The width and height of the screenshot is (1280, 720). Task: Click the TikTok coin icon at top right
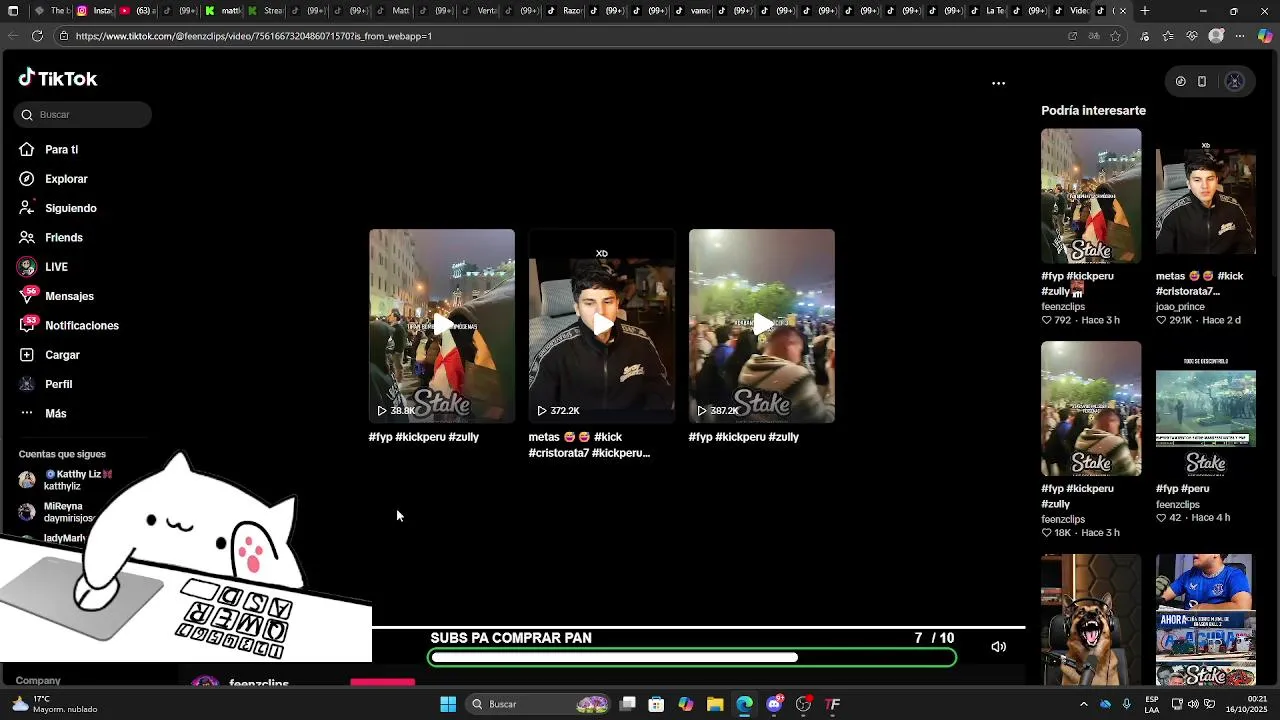coord(1180,82)
